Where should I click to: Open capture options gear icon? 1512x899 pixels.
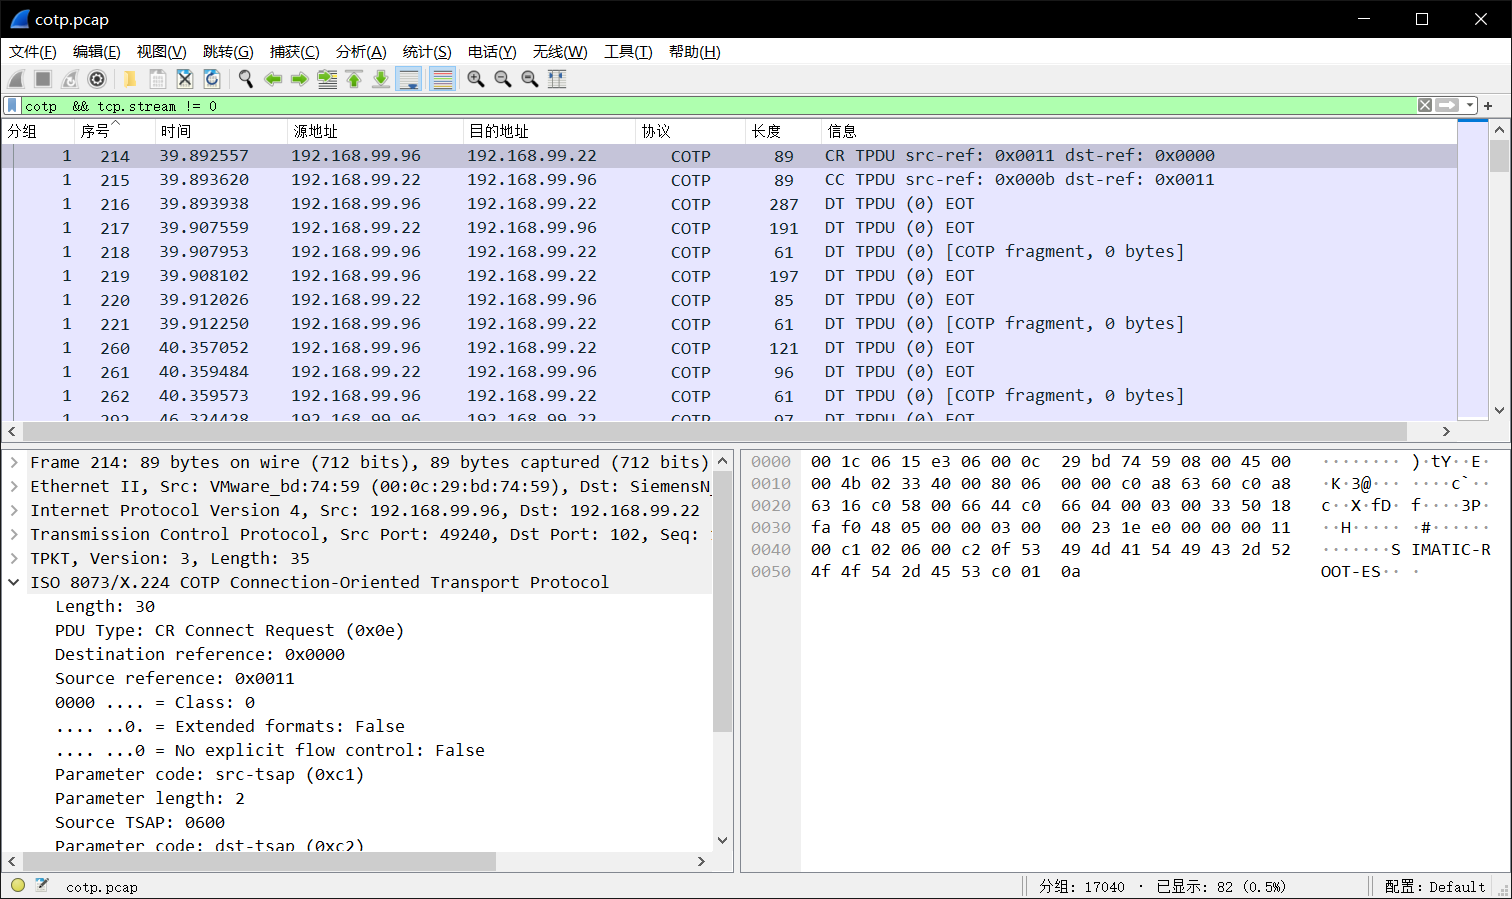click(x=97, y=79)
